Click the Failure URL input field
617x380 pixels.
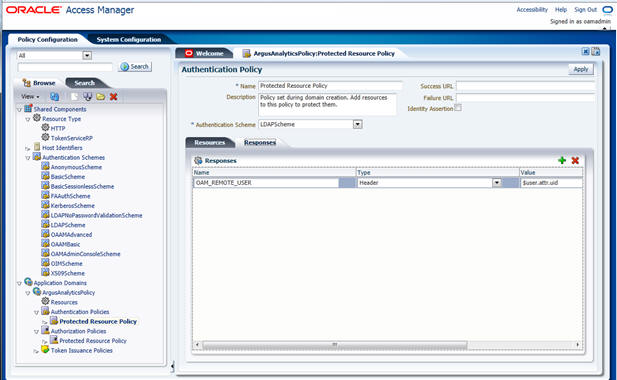point(526,98)
